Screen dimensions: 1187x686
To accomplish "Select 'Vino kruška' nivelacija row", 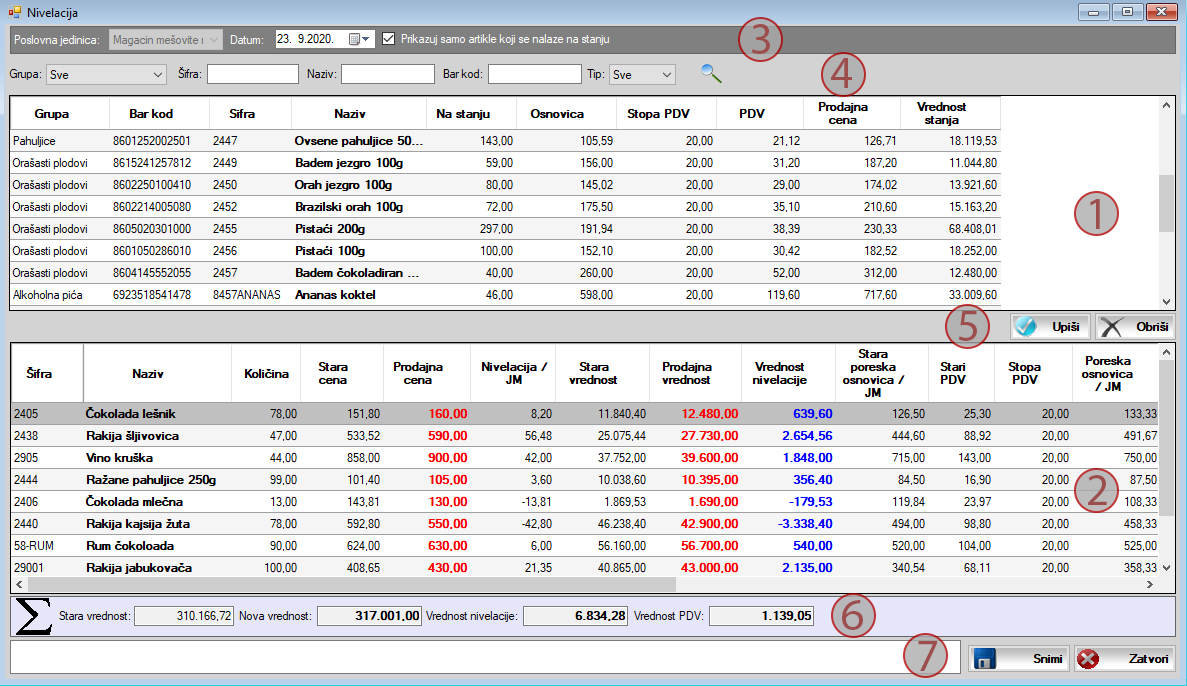I will click(x=585, y=457).
